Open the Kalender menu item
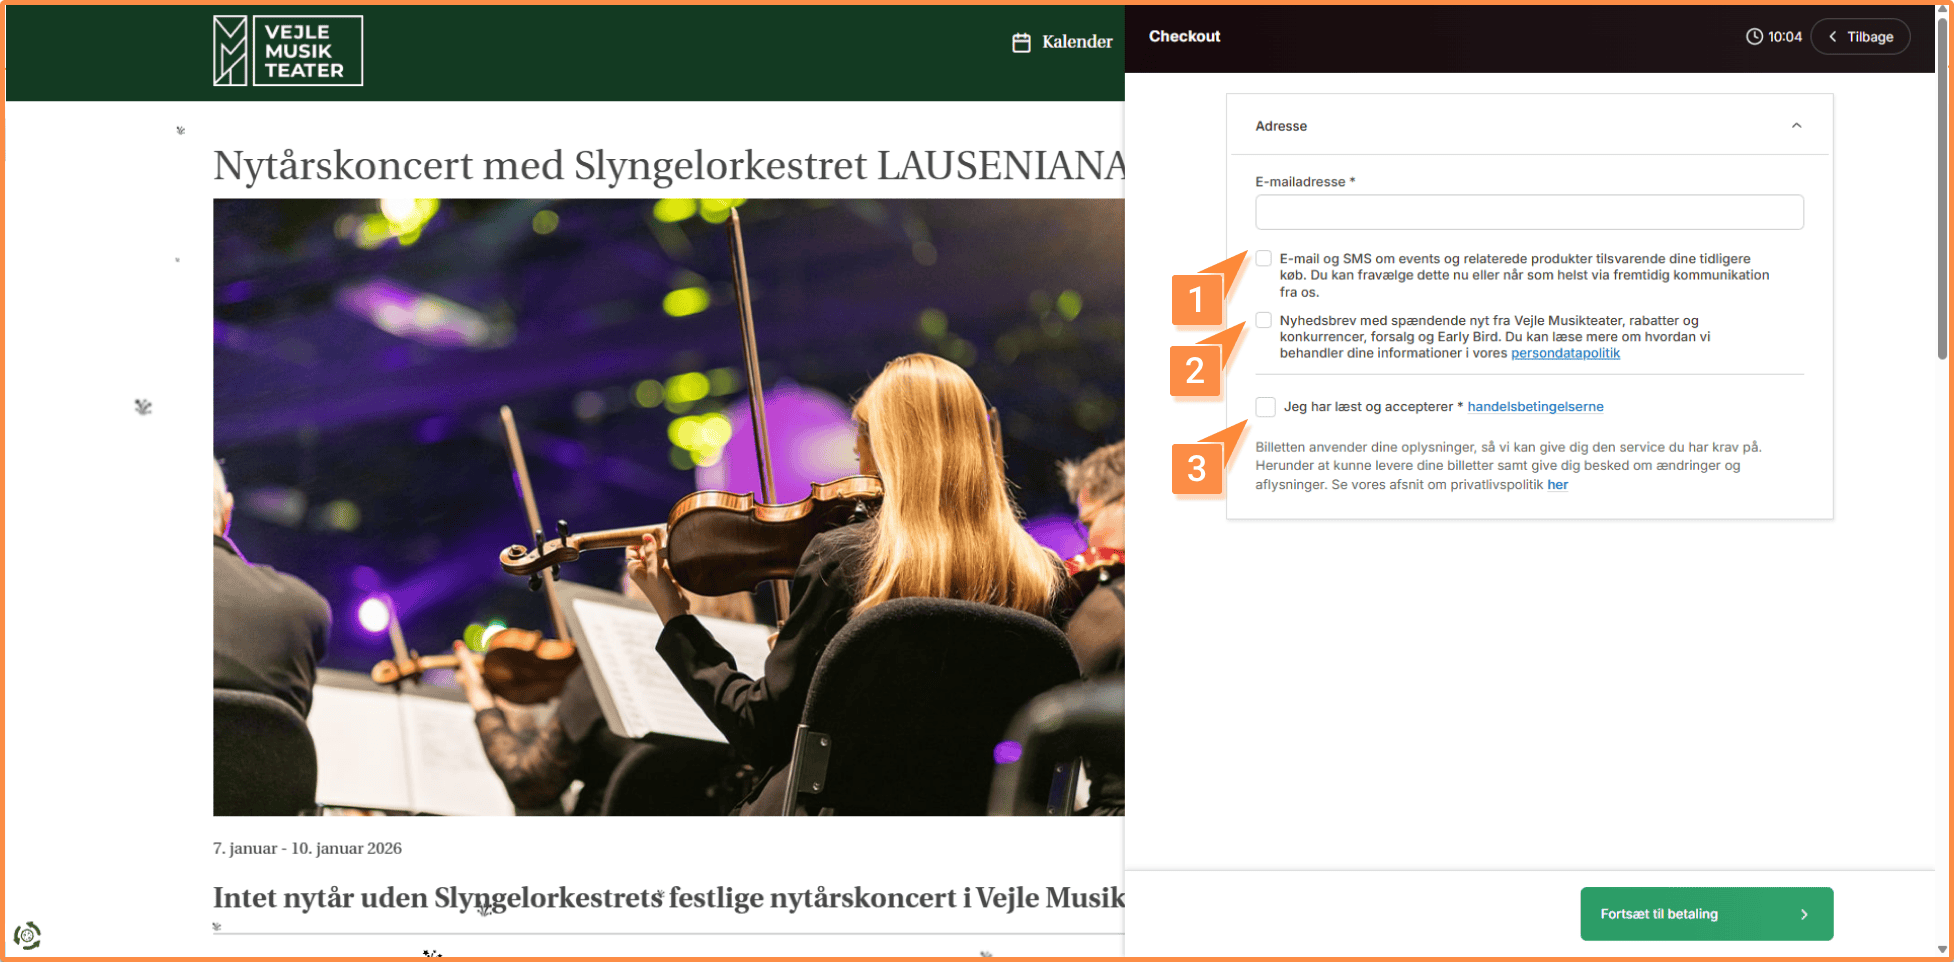Image resolution: width=1954 pixels, height=962 pixels. tap(1062, 42)
